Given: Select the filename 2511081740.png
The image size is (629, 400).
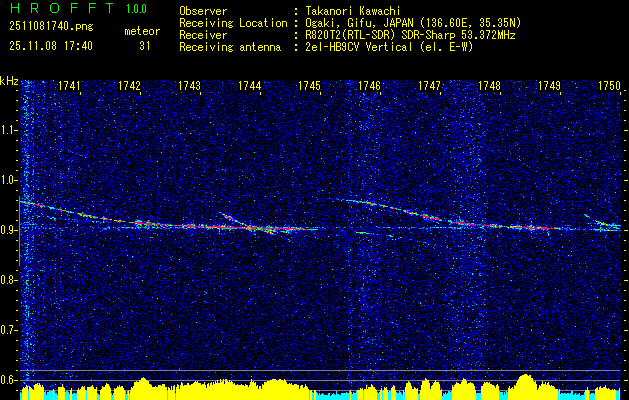Looking at the screenshot, I should pos(51,27).
